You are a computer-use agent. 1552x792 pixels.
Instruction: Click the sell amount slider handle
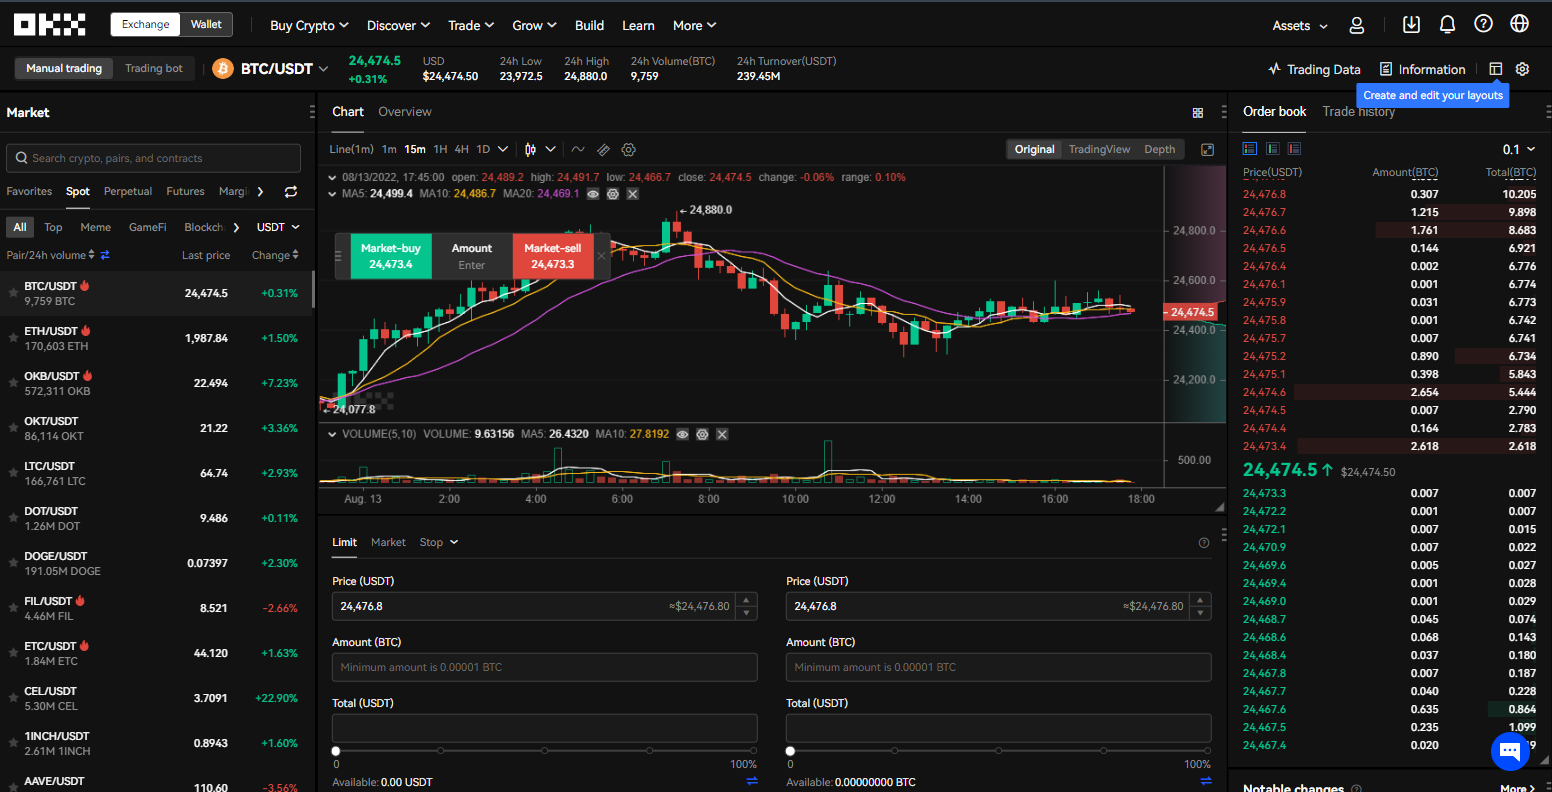790,751
